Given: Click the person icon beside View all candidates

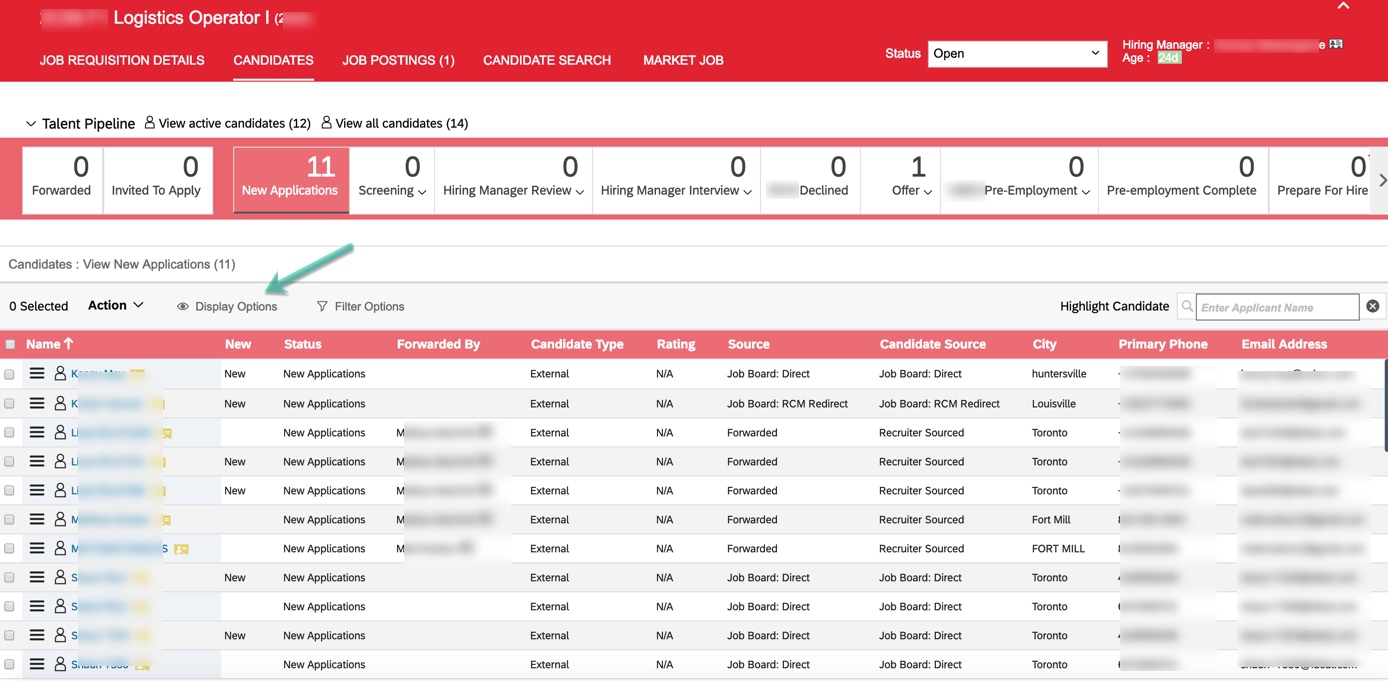Looking at the screenshot, I should point(326,123).
